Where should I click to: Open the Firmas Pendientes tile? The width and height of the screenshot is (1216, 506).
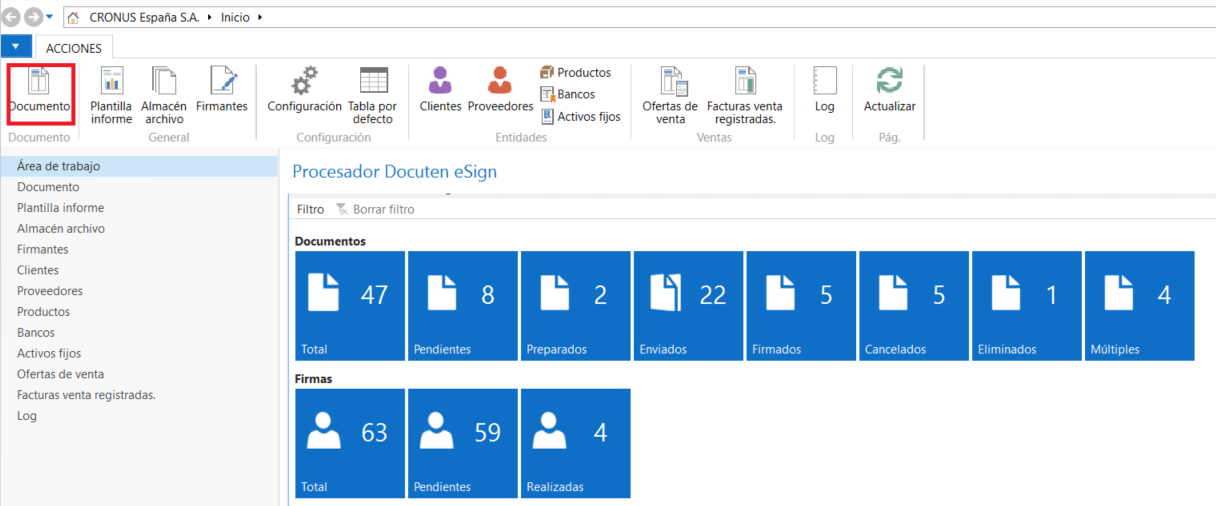(x=463, y=443)
